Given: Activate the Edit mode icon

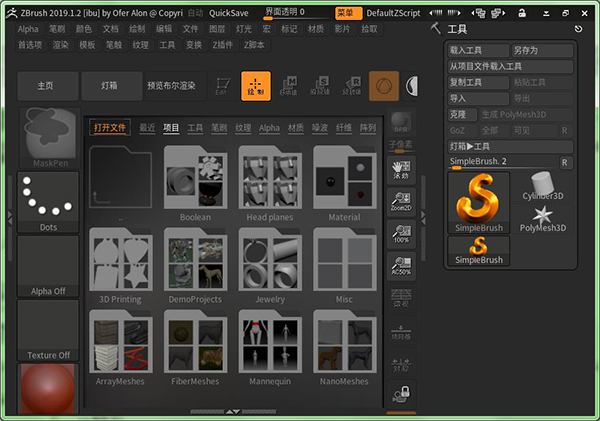Looking at the screenshot, I should pos(222,86).
